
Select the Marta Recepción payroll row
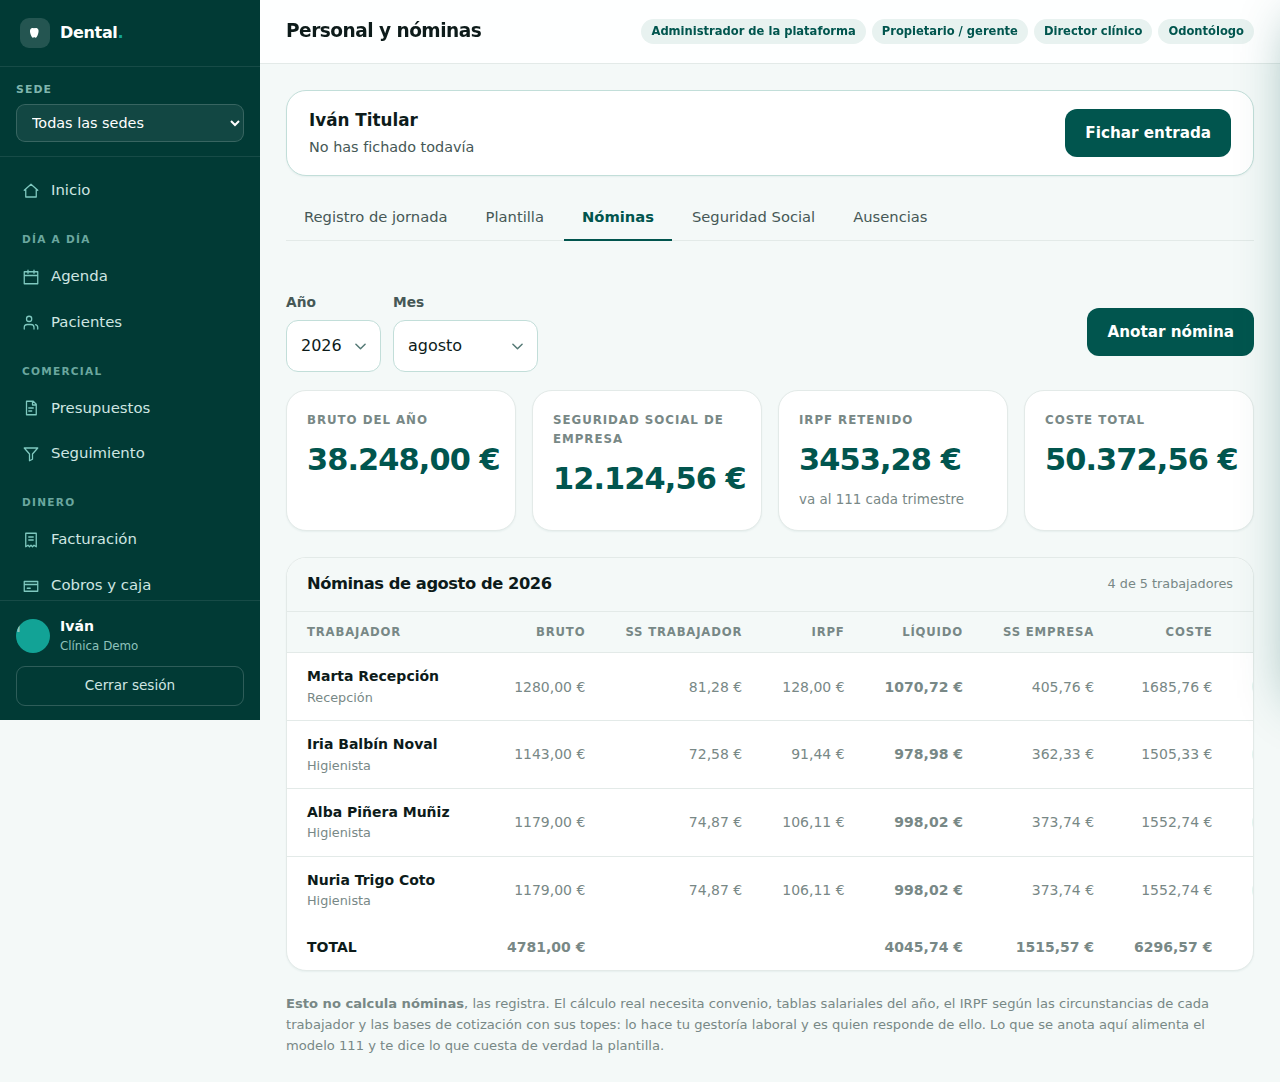click(x=769, y=687)
